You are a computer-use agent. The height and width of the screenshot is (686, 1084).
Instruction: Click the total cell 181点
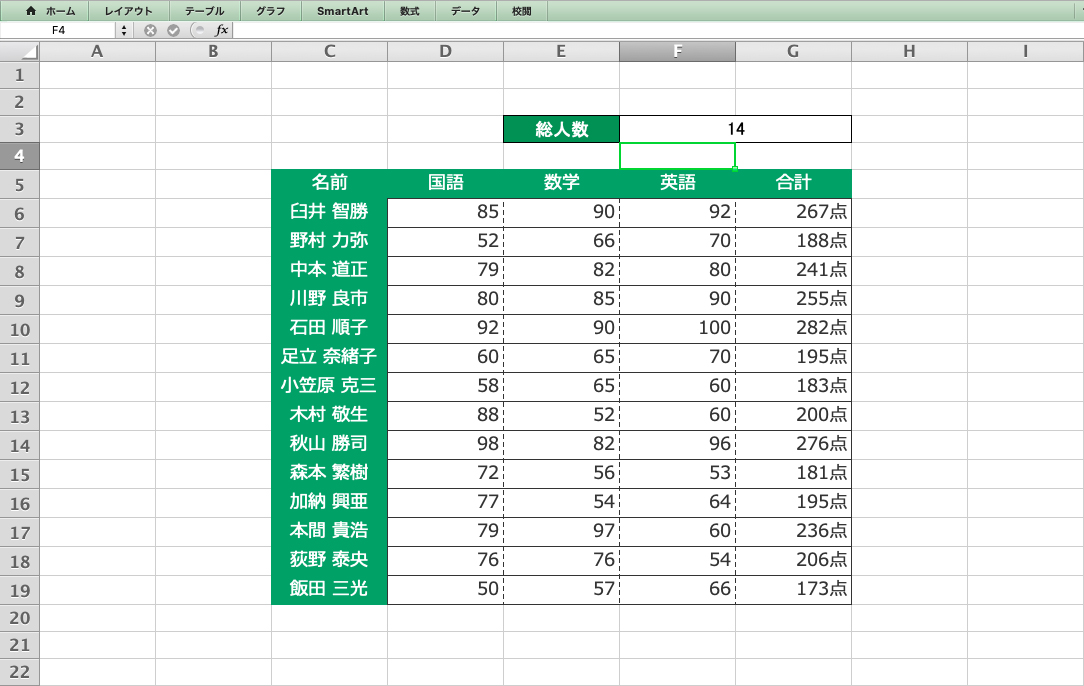(793, 474)
